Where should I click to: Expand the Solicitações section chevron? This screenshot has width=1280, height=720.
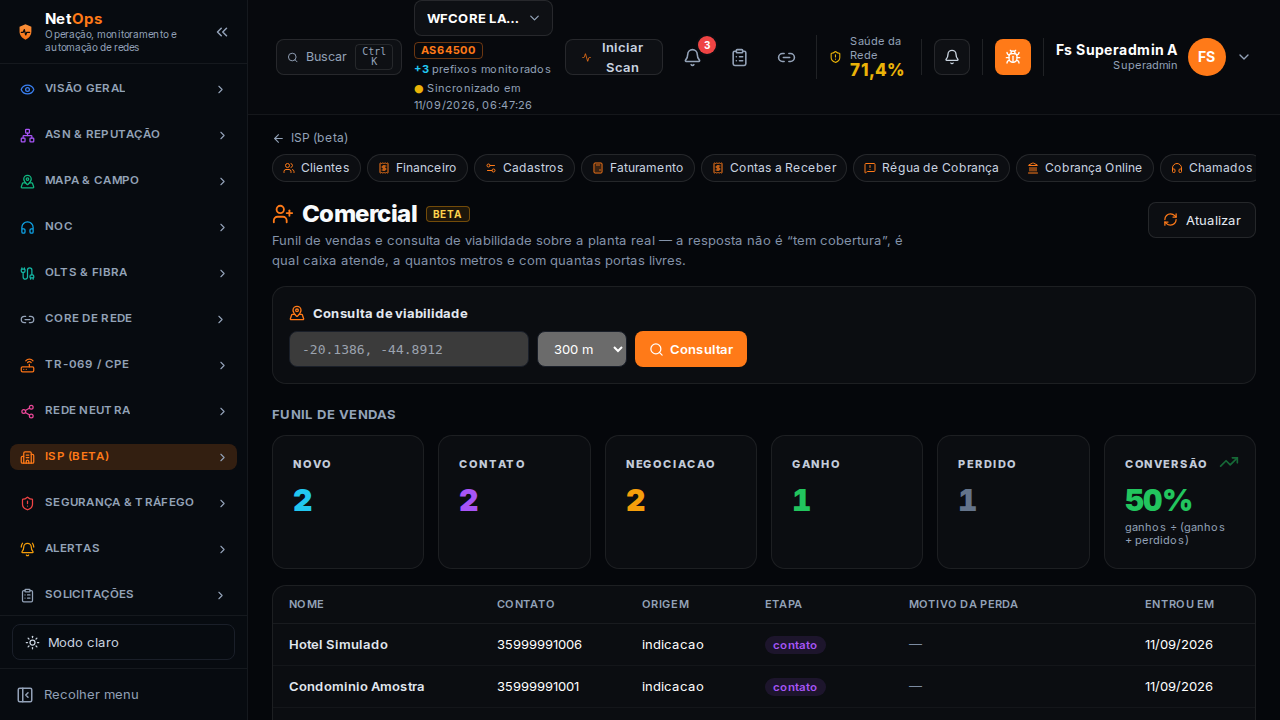point(222,595)
